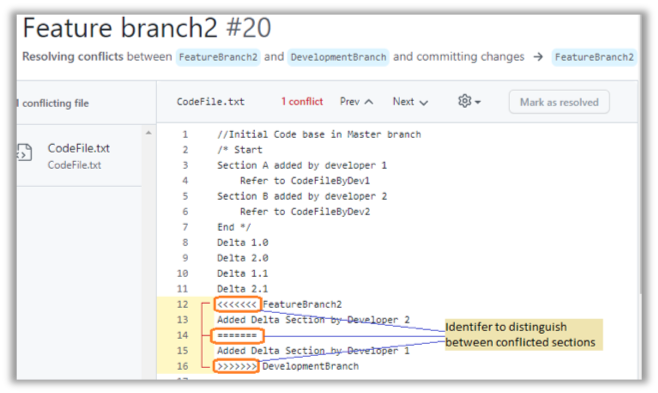Screen dimensions: 658x393
Task: Click the sidebar scroll-up arrow
Action: tap(148, 133)
